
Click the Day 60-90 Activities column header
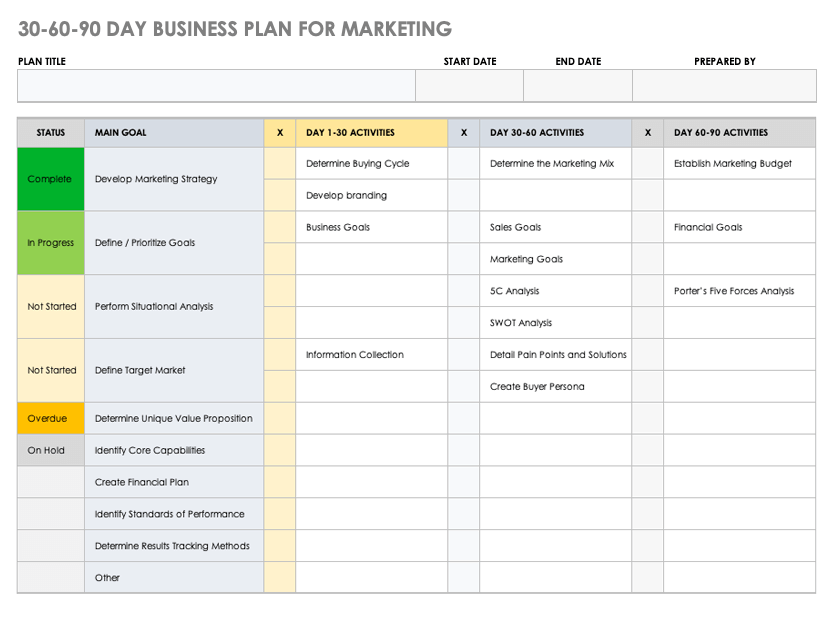click(x=740, y=133)
